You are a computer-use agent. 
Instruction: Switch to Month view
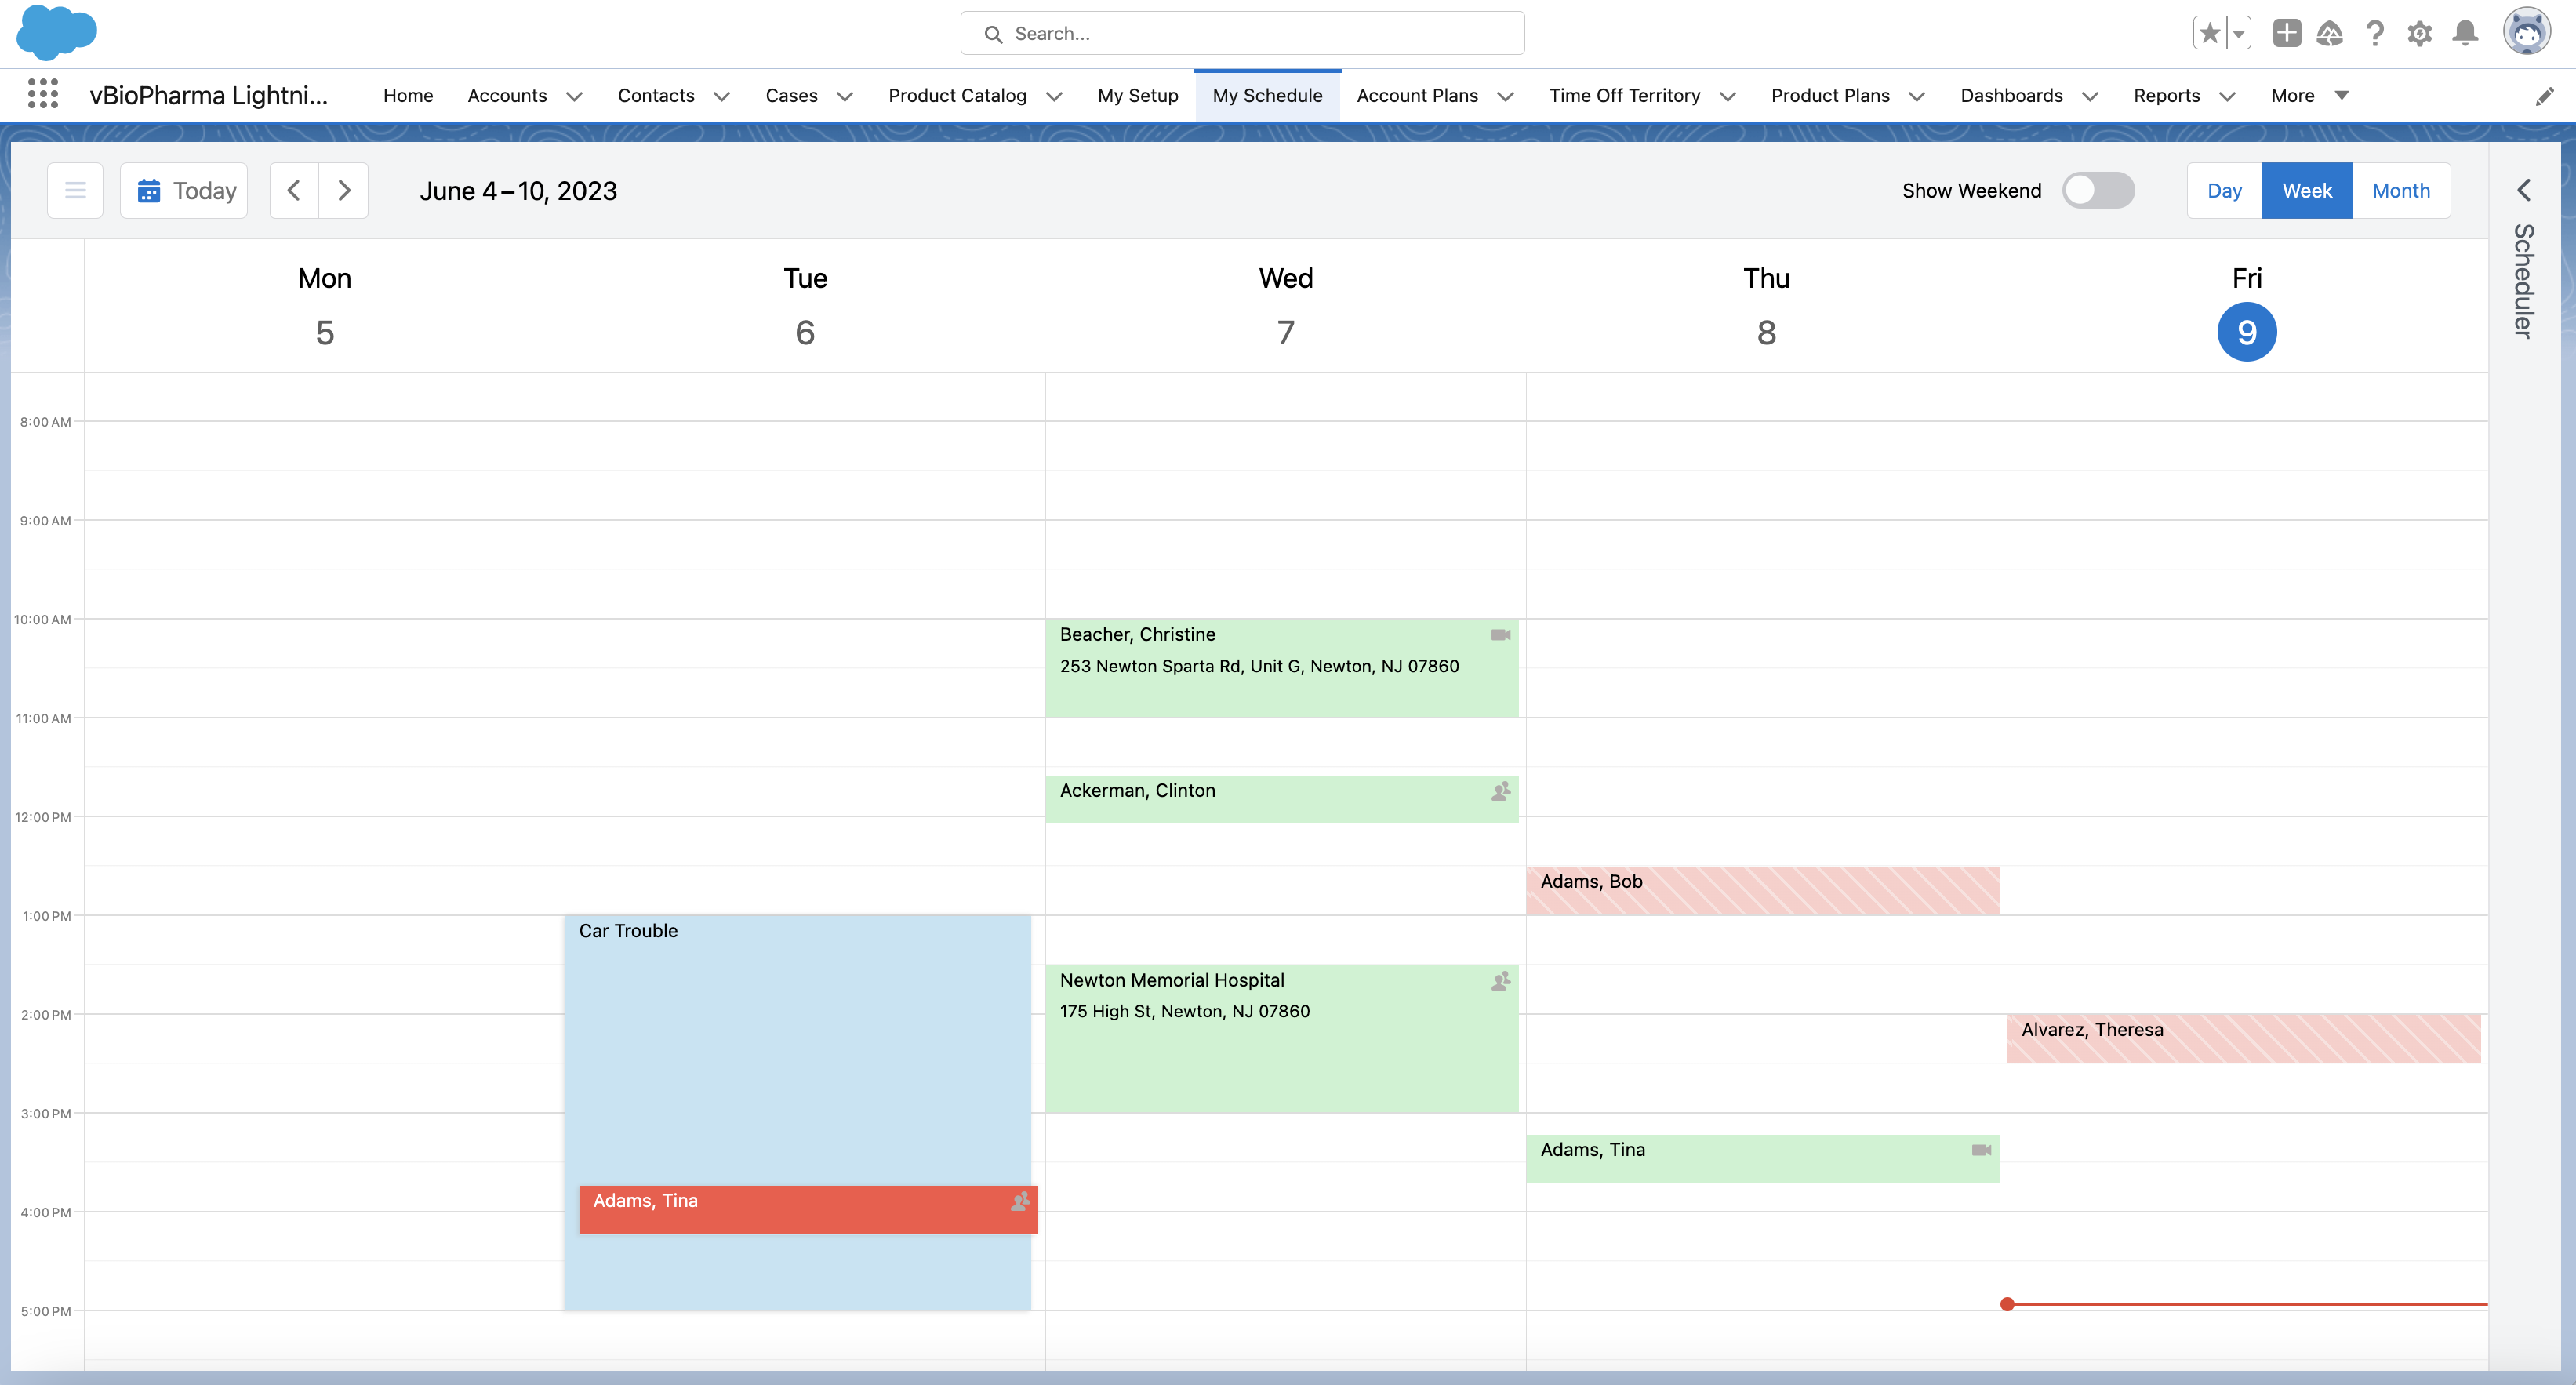pyautogui.click(x=2400, y=190)
